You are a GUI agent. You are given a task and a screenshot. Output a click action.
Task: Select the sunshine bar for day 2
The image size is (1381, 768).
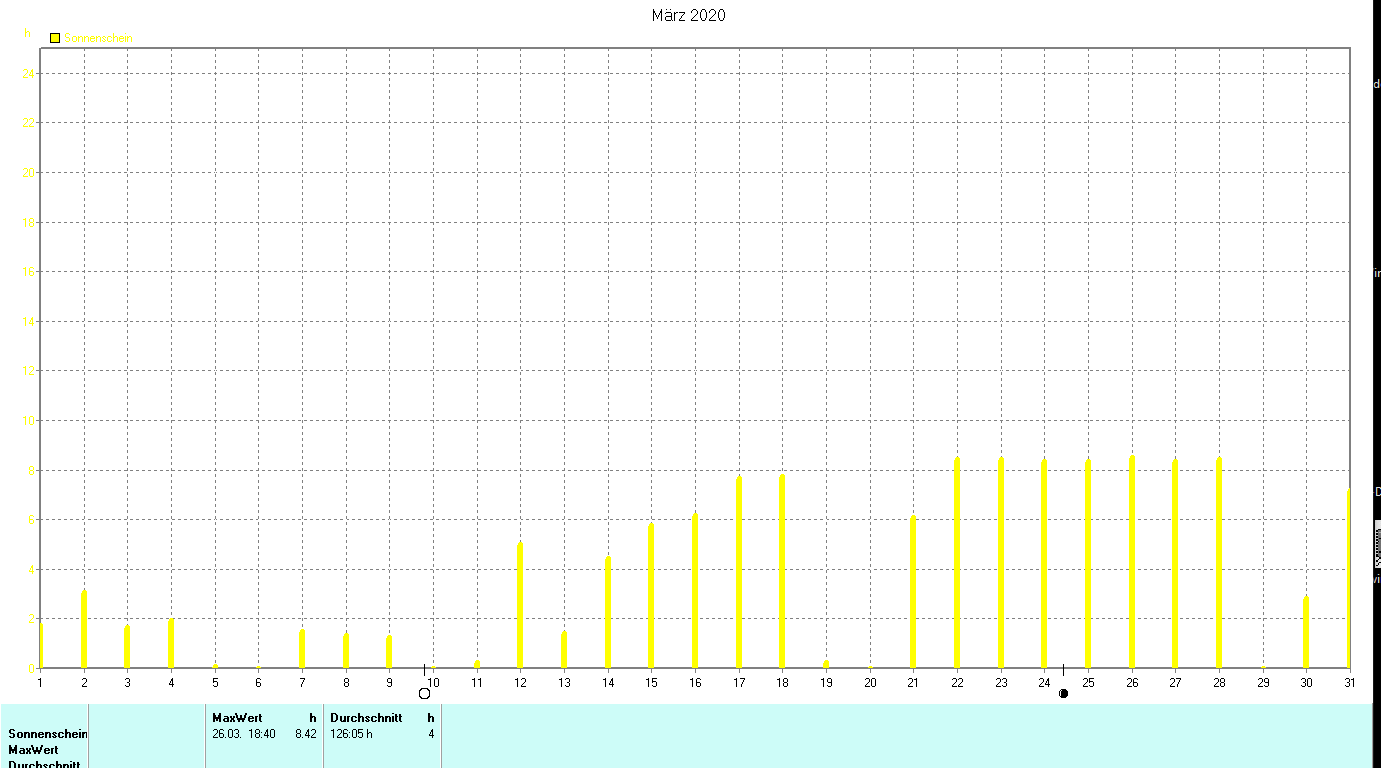pyautogui.click(x=84, y=629)
